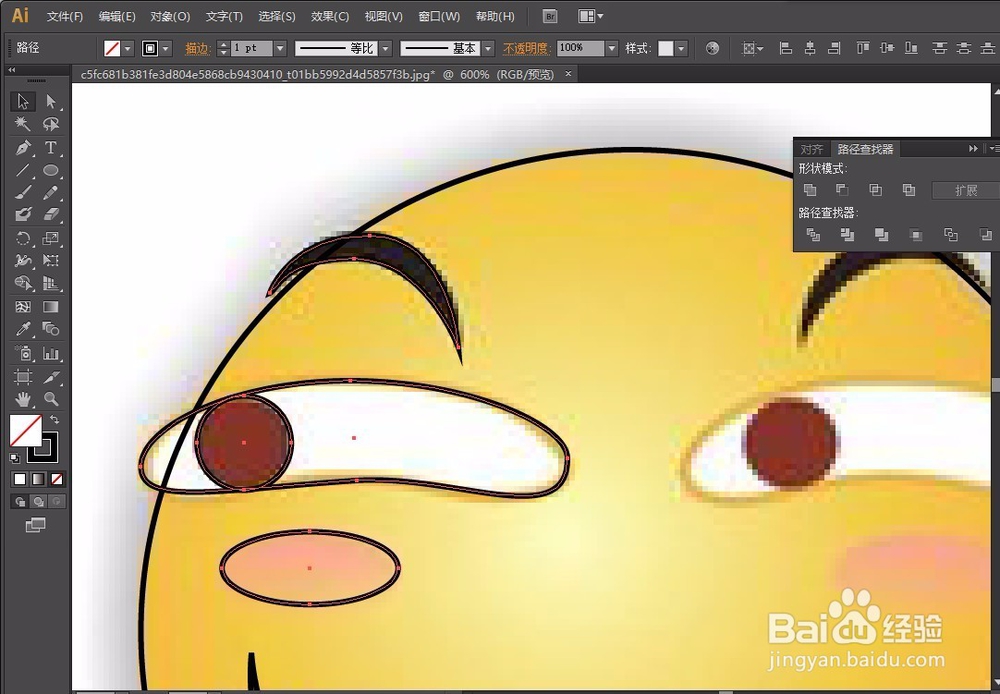The height and width of the screenshot is (694, 1000).
Task: Open the stroke weight dropdown
Action: point(280,48)
